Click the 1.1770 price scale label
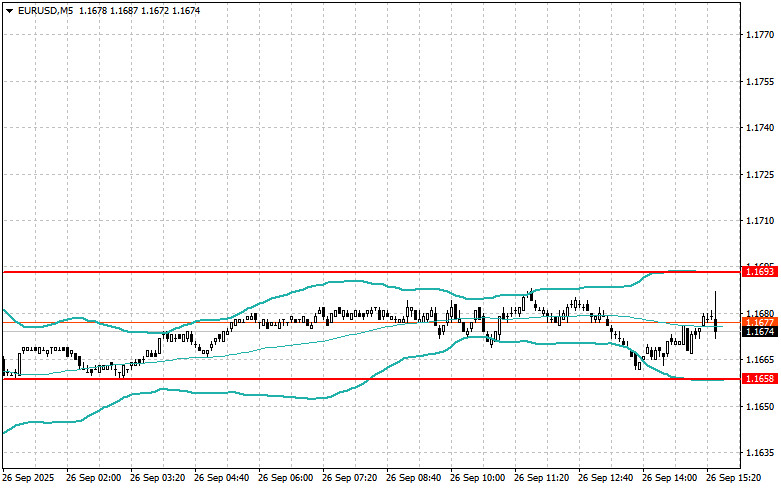The height and width of the screenshot is (489, 781). (760, 35)
